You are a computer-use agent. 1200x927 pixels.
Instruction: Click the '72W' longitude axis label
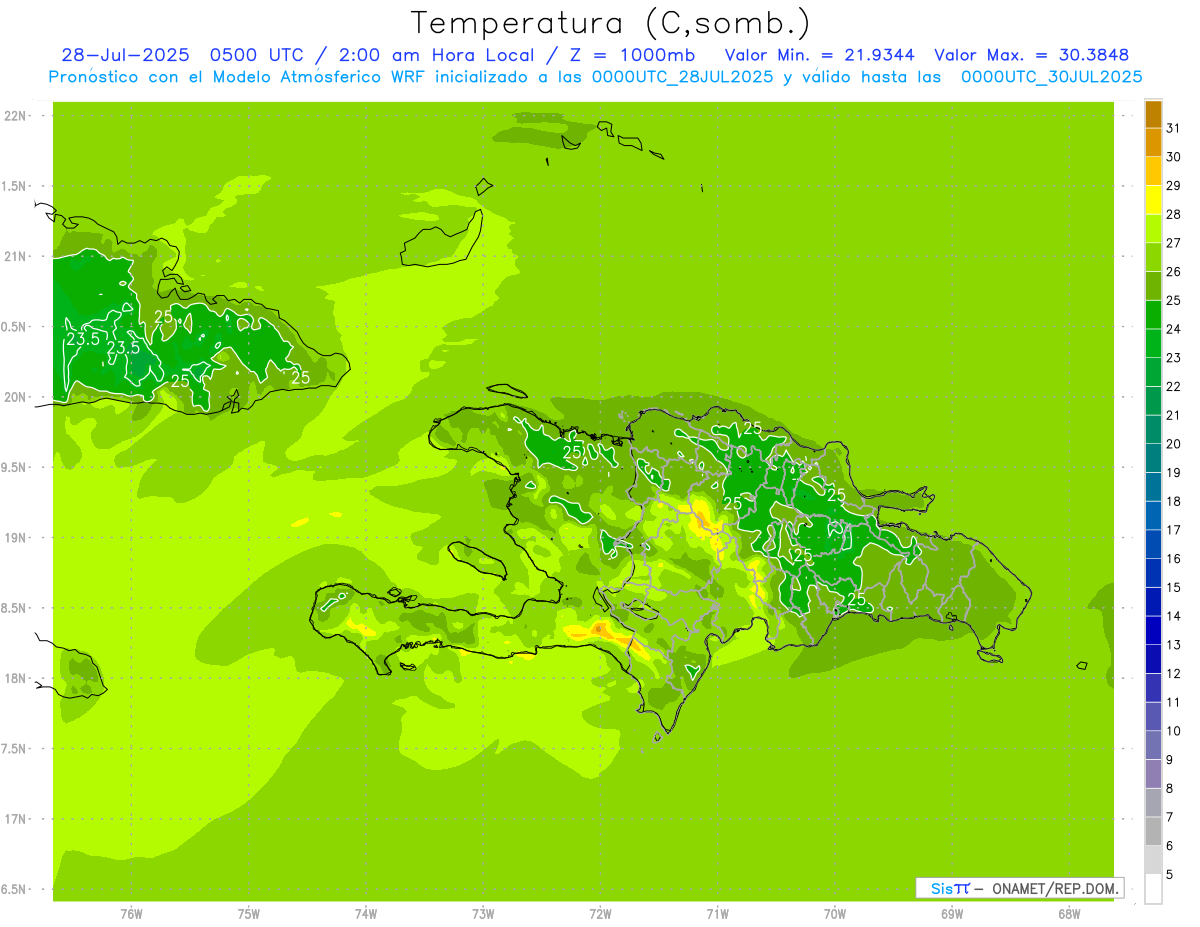600,913
